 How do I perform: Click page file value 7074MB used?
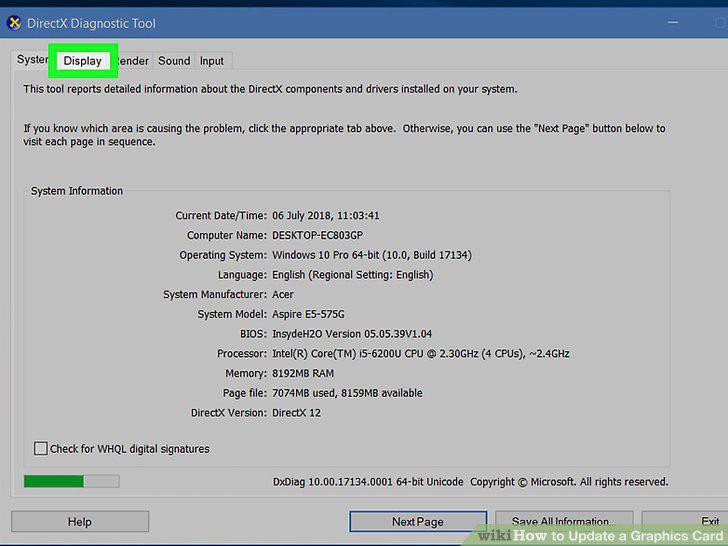pos(347,393)
